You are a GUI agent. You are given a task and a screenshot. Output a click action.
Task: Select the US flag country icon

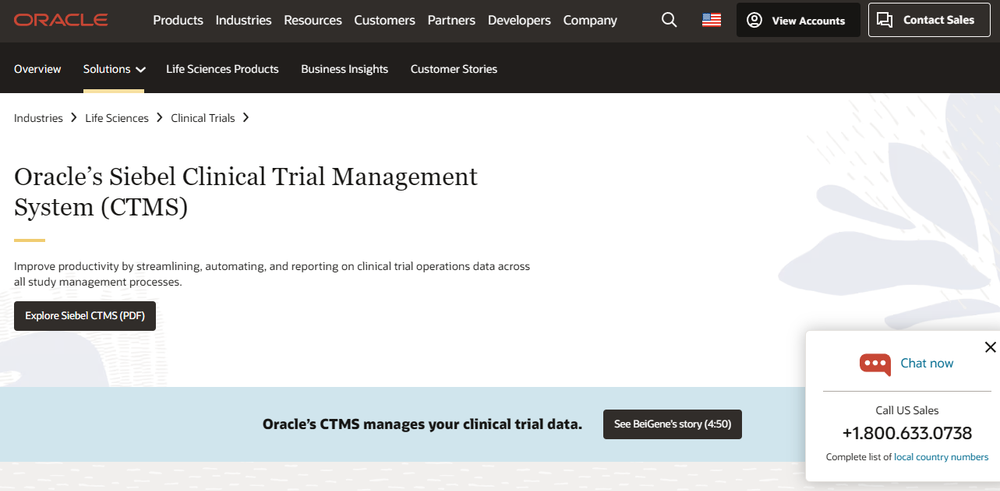[x=711, y=20]
